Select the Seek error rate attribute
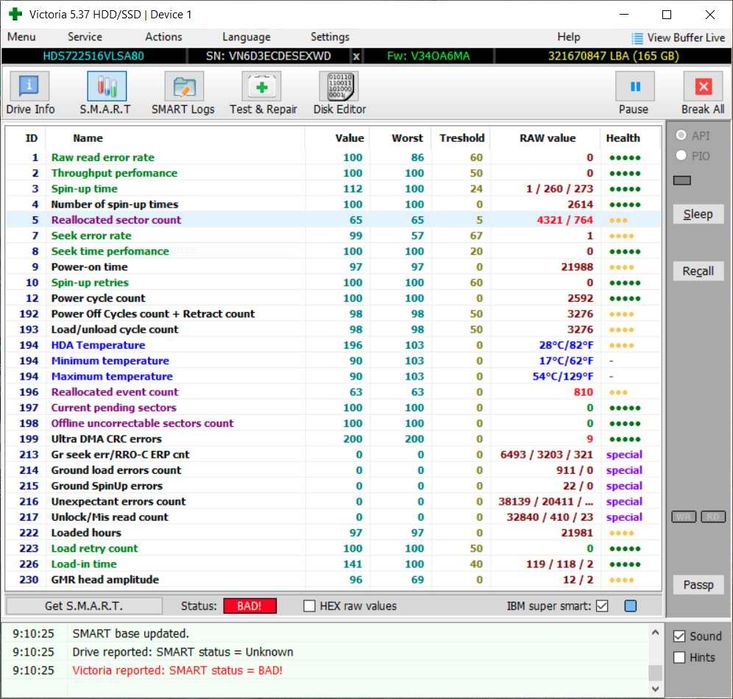Viewport: 733px width, 699px height. pyautogui.click(x=333, y=236)
